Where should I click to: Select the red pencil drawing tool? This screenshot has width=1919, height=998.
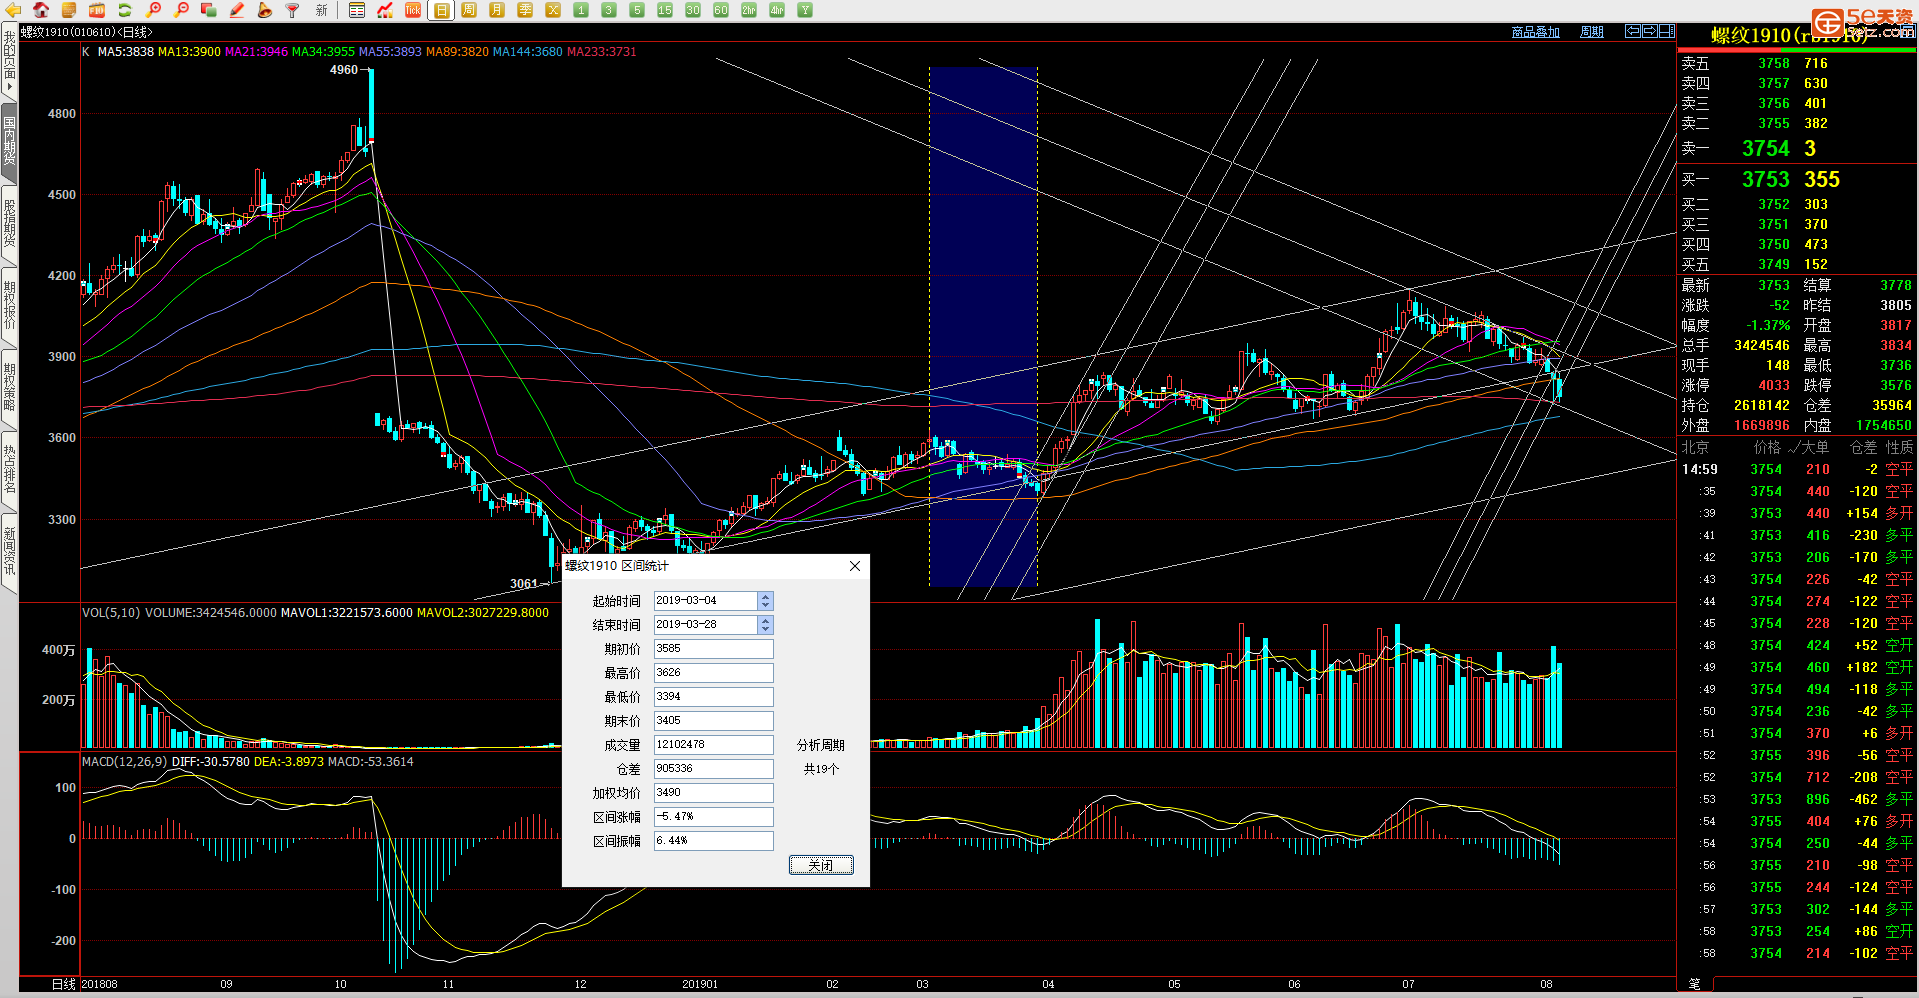point(237,10)
